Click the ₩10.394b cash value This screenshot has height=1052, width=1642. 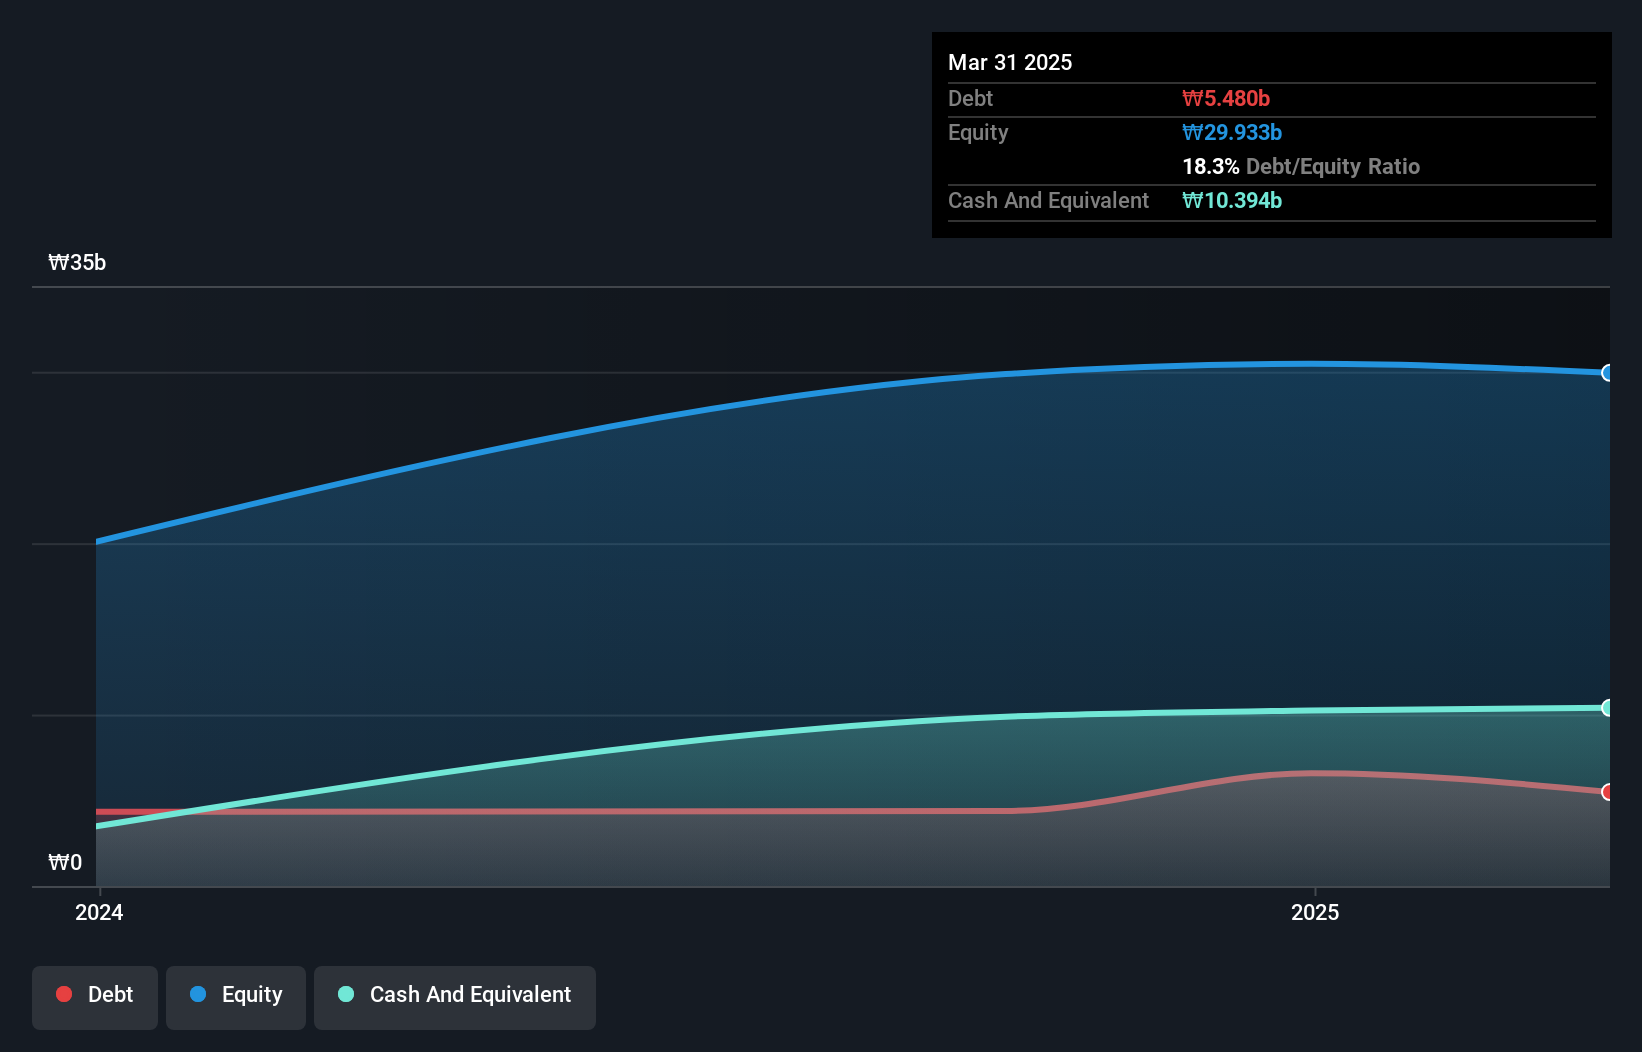(1232, 200)
